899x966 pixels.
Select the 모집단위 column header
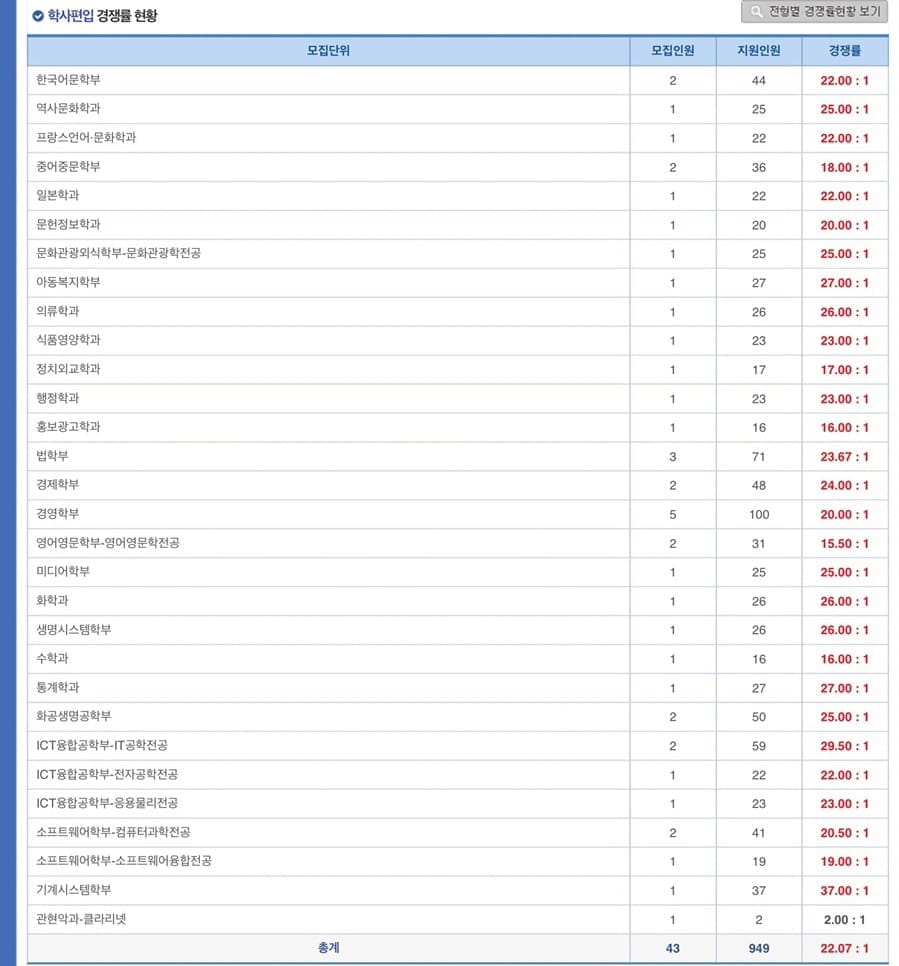tap(328, 51)
